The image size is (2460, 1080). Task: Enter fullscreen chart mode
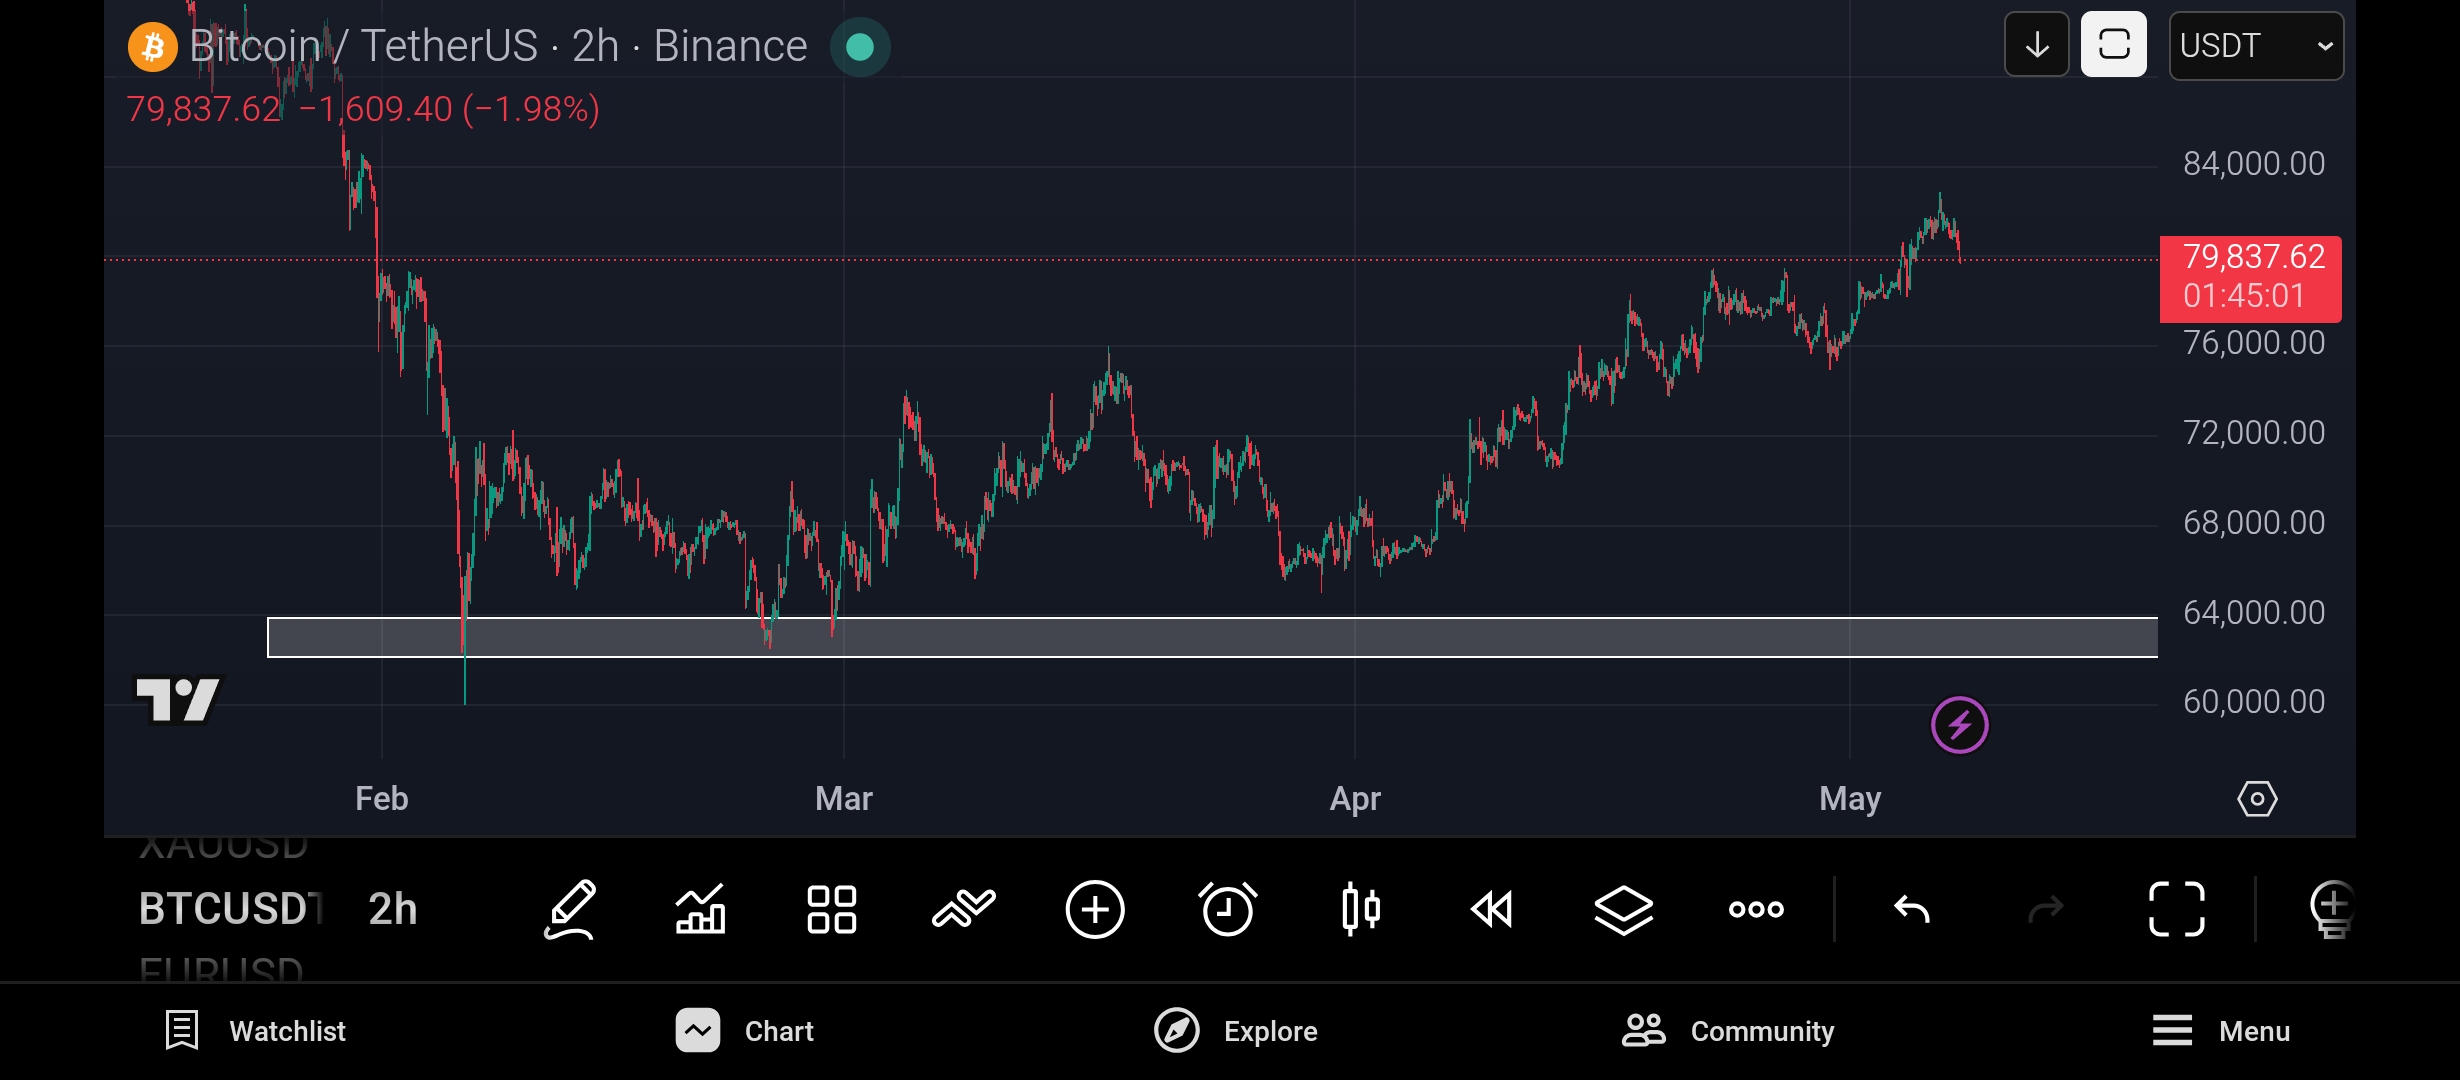click(x=2177, y=910)
